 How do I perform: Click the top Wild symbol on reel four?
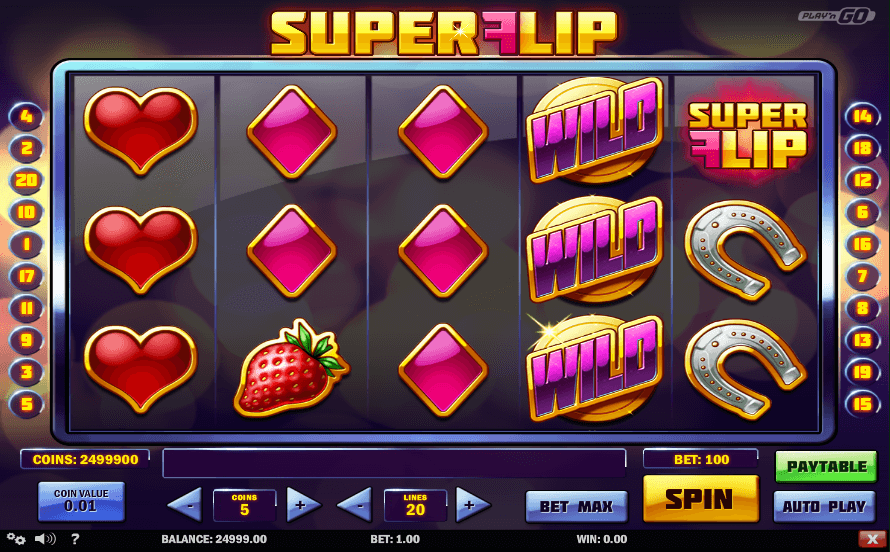[x=594, y=130]
